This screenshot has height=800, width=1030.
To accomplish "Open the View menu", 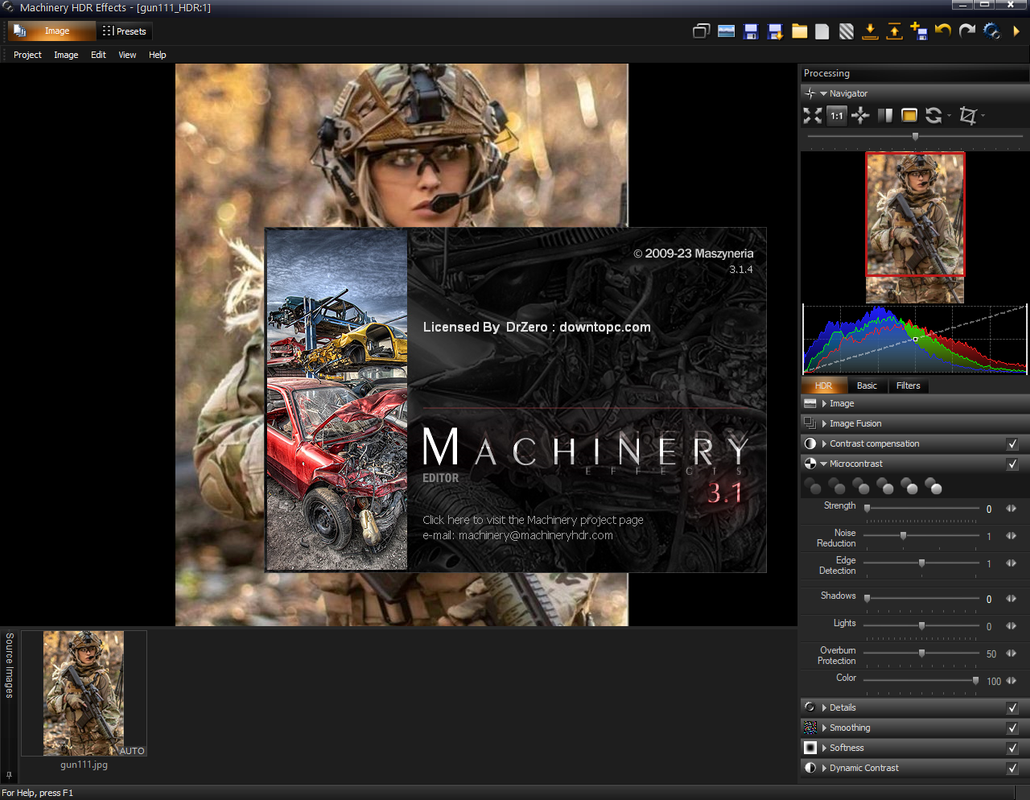I will 127,55.
